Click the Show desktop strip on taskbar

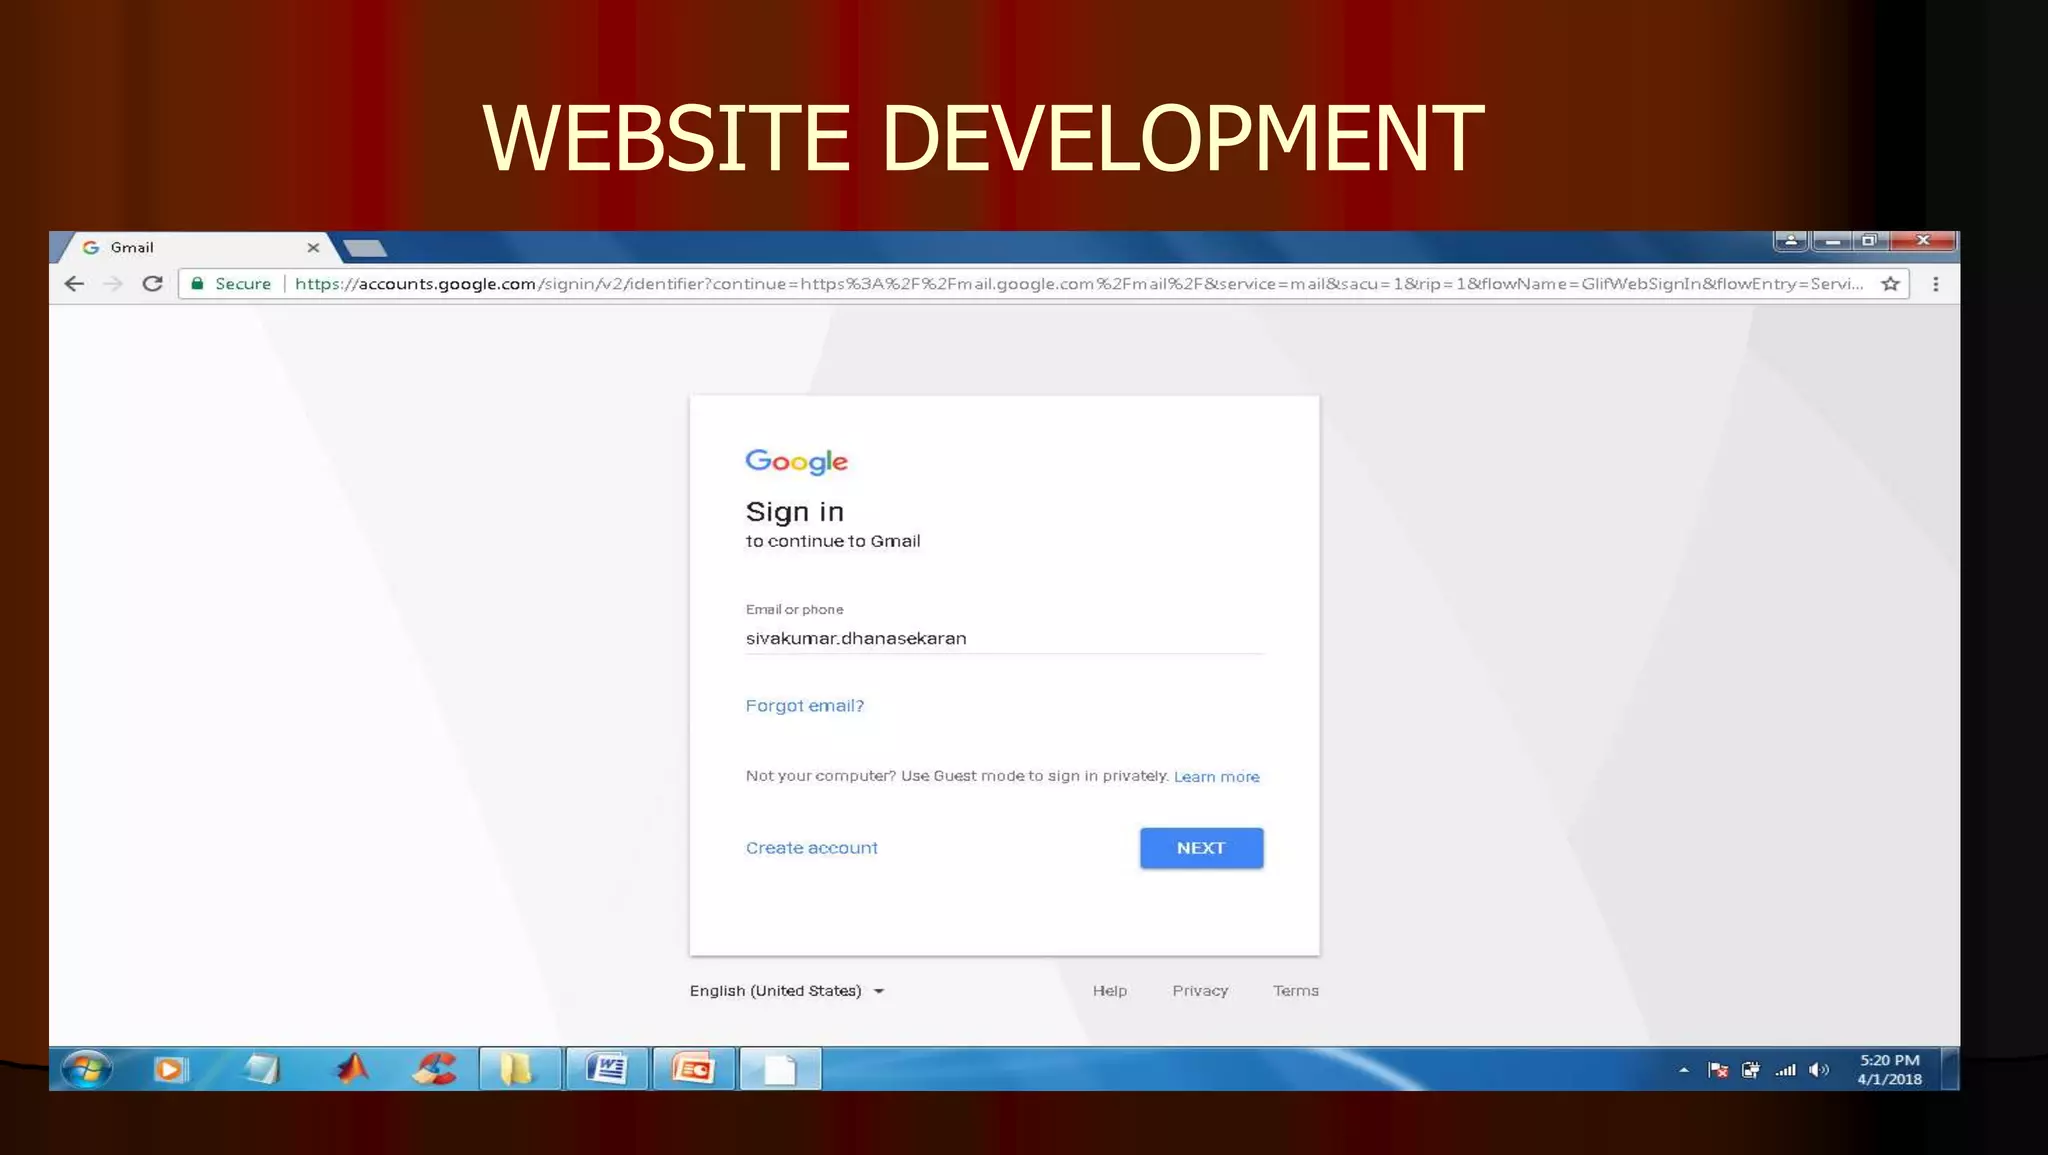pyautogui.click(x=1950, y=1069)
